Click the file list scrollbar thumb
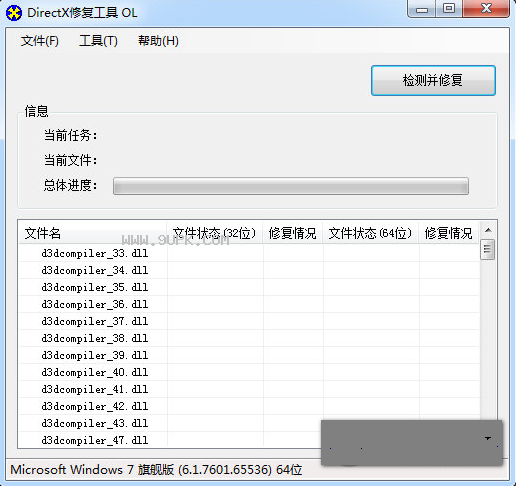 point(488,249)
